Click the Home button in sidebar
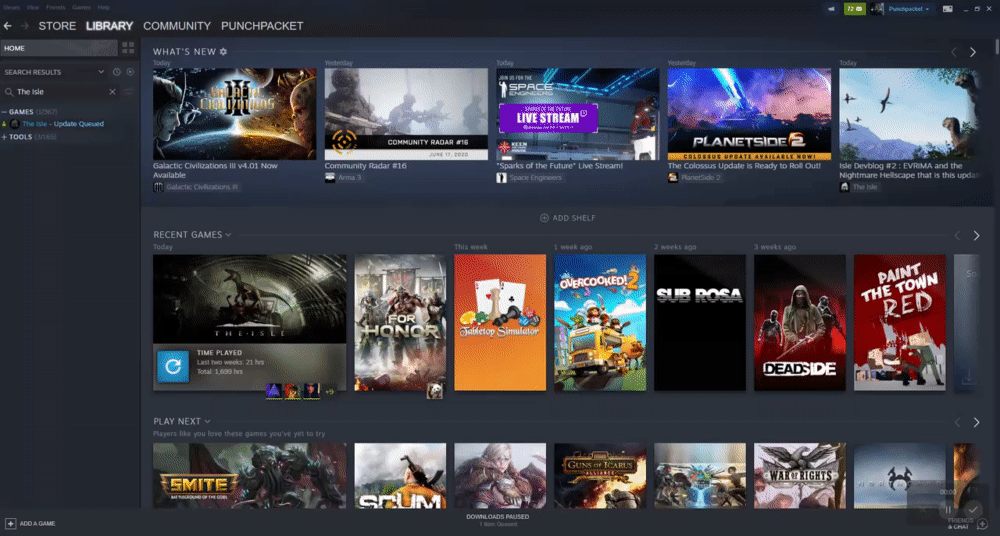Screen dimensions: 1000x536 [59, 48]
